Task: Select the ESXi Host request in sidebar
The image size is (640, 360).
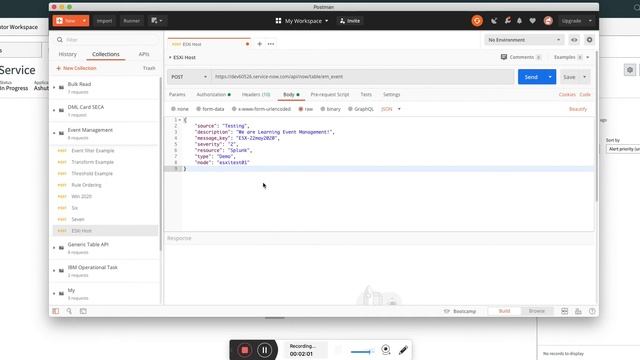Action: [106, 231]
